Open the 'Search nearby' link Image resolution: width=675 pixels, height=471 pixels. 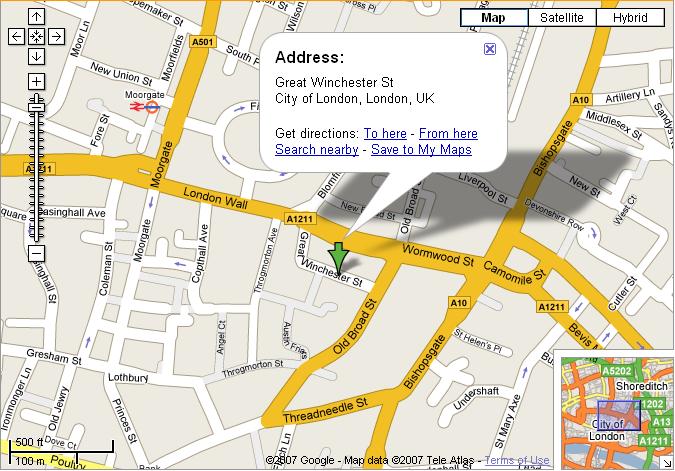(317, 149)
